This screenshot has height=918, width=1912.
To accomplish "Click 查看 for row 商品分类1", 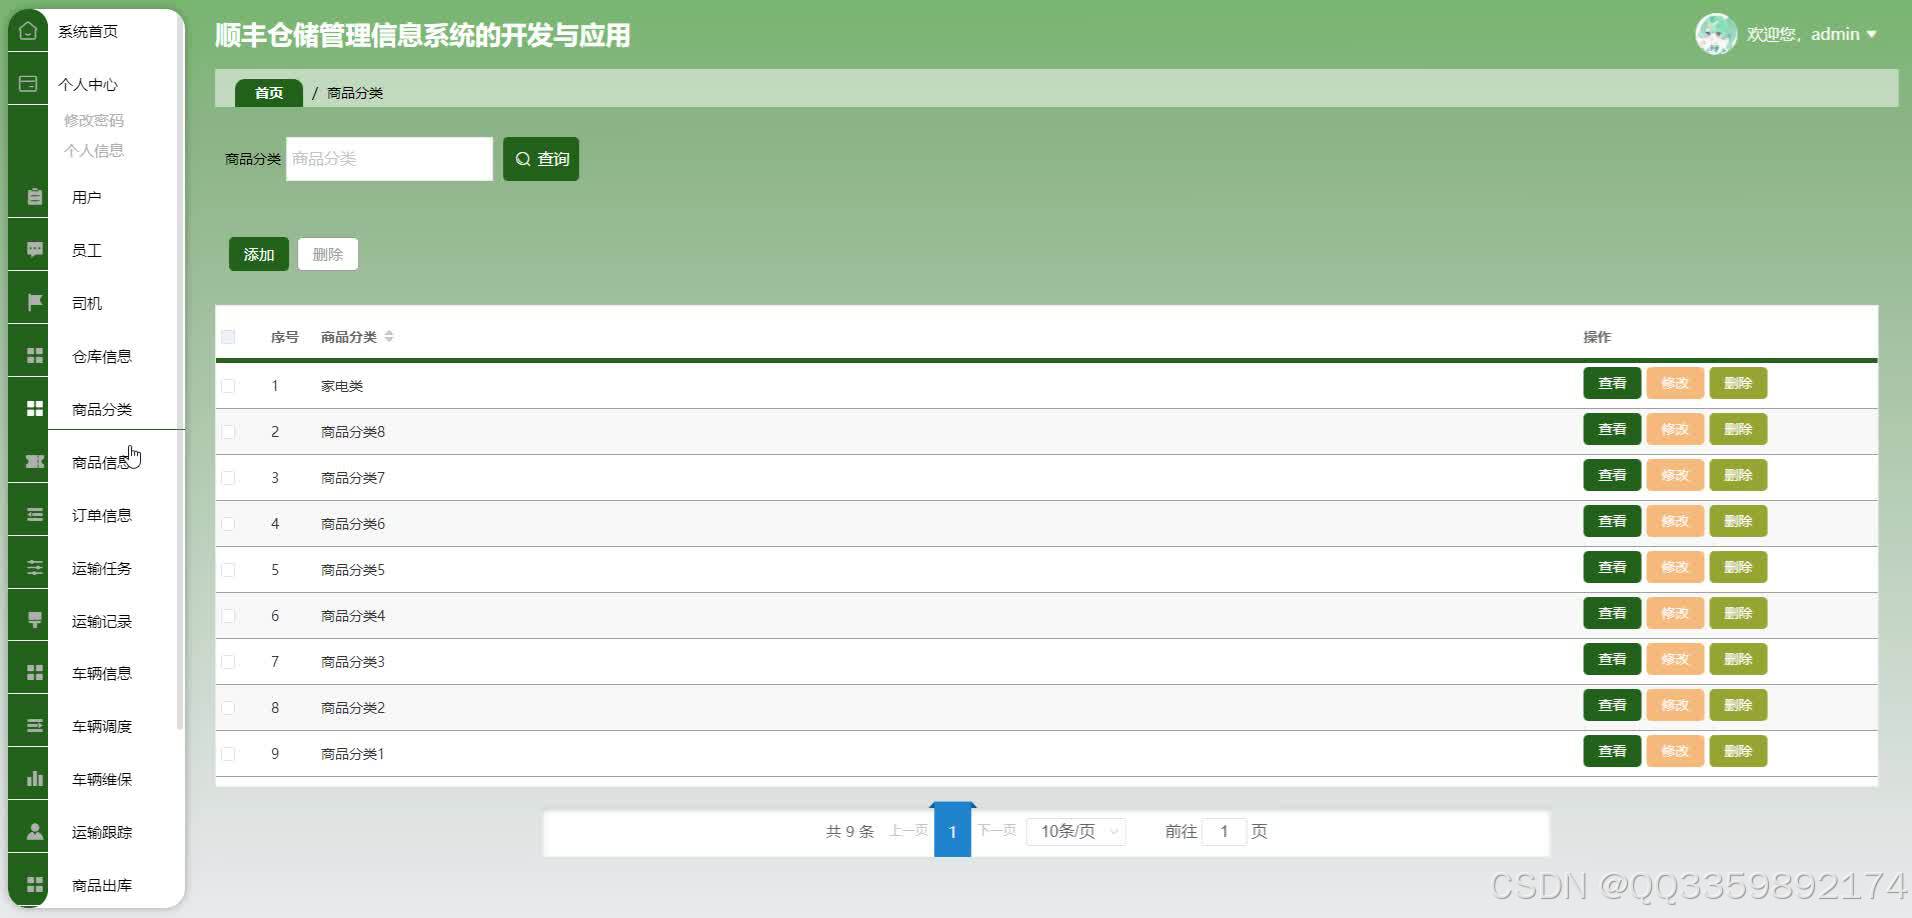I will pos(1612,751).
